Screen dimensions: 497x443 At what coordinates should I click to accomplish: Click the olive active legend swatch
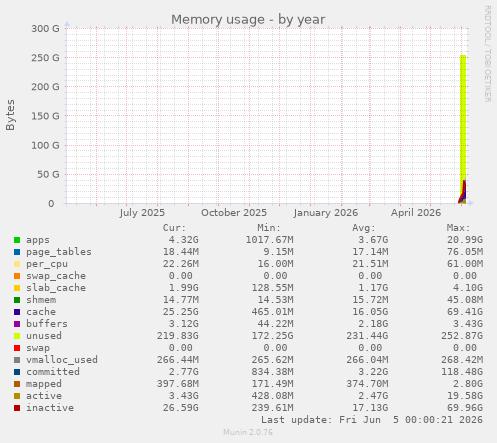click(17, 396)
